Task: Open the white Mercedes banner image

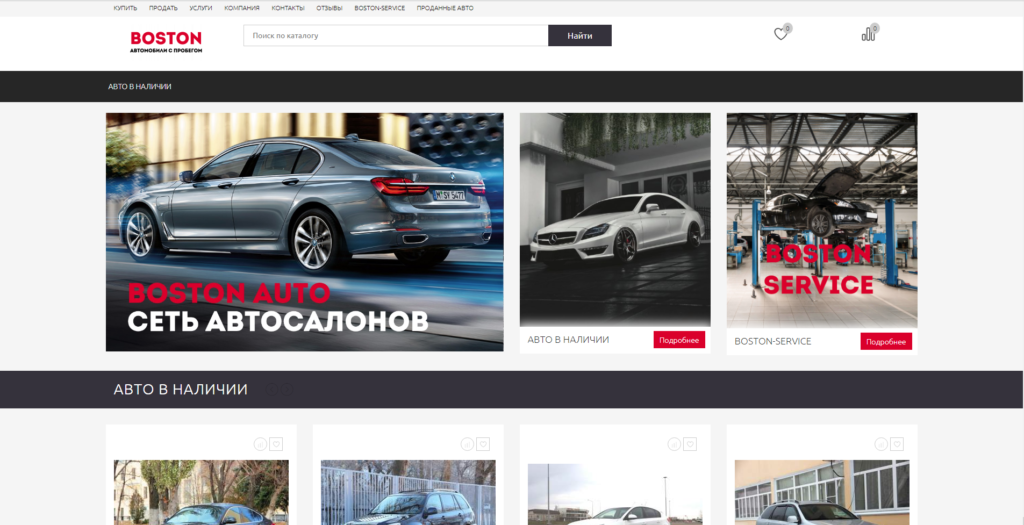Action: [615, 219]
